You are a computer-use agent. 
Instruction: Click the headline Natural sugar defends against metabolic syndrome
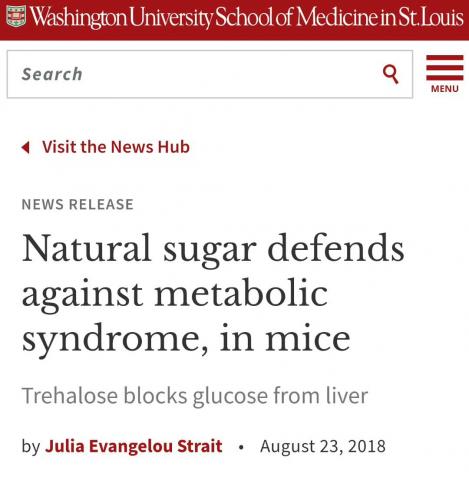[213, 293]
